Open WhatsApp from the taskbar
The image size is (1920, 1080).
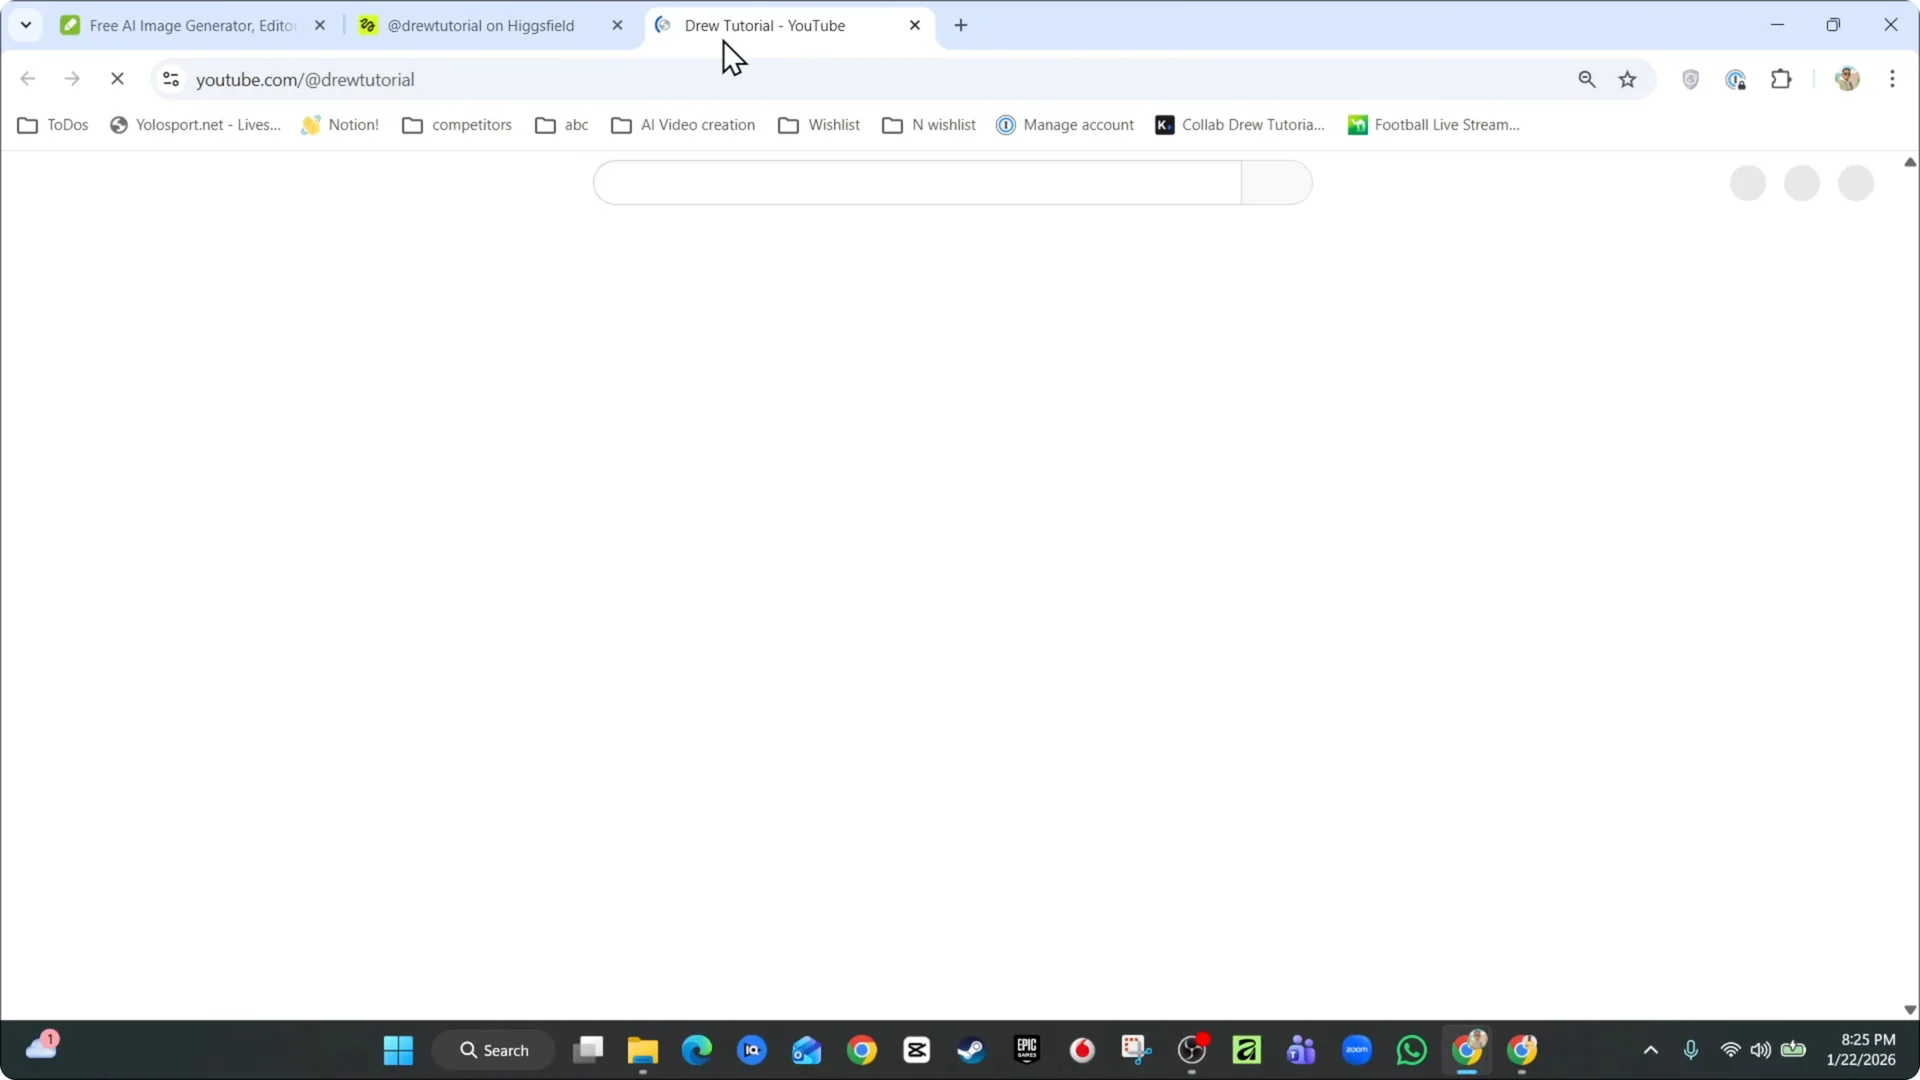pos(1410,1050)
